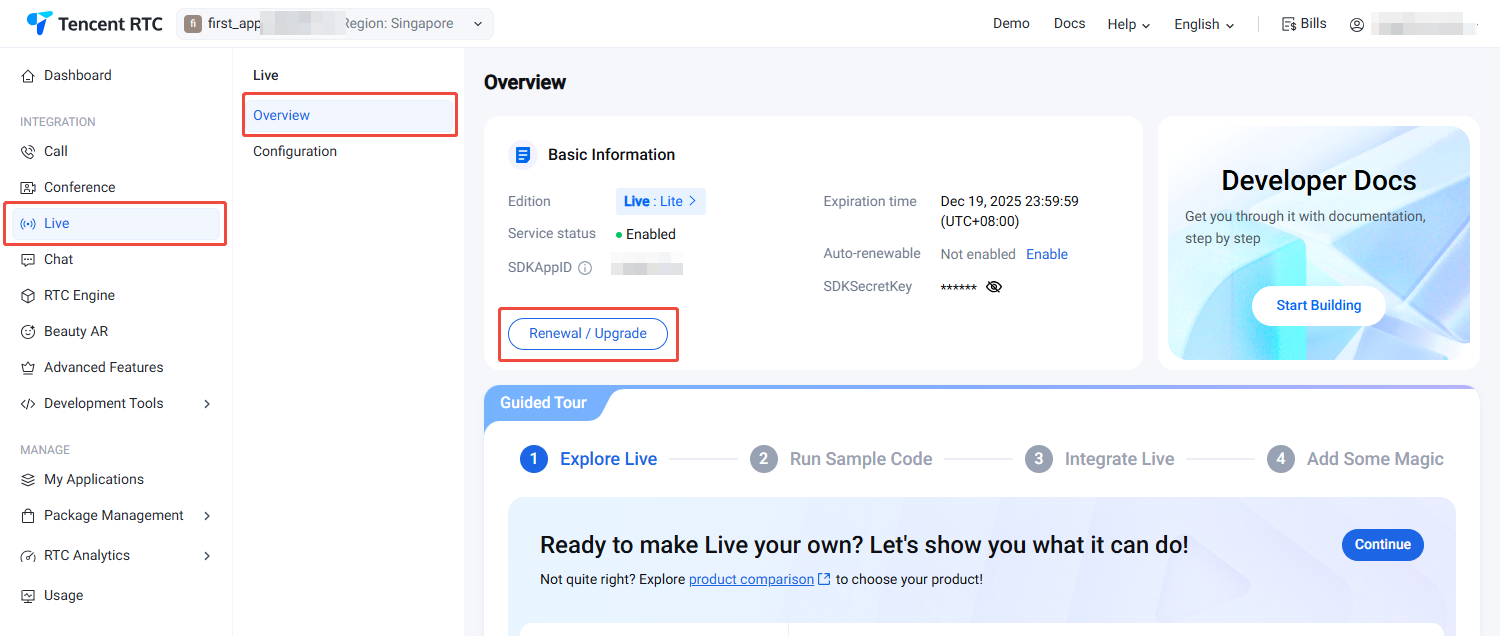1500x636 pixels.
Task: Select step 1 Explore Live
Action: click(589, 459)
